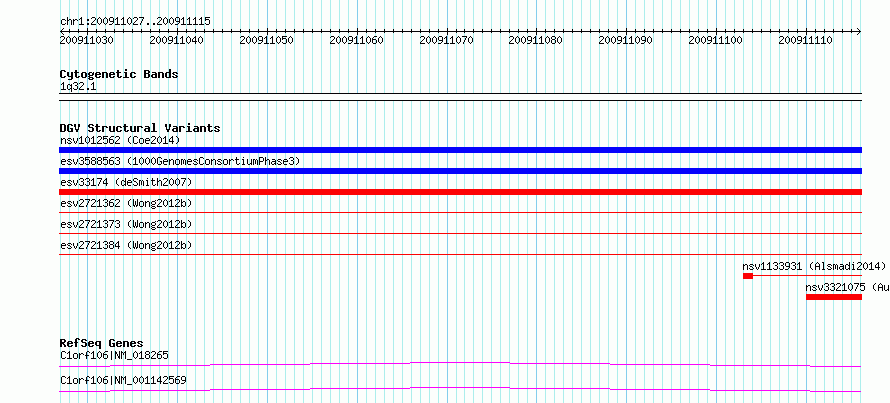890x403 pixels.
Task: Click ruler position 200911110
Action: click(805, 40)
